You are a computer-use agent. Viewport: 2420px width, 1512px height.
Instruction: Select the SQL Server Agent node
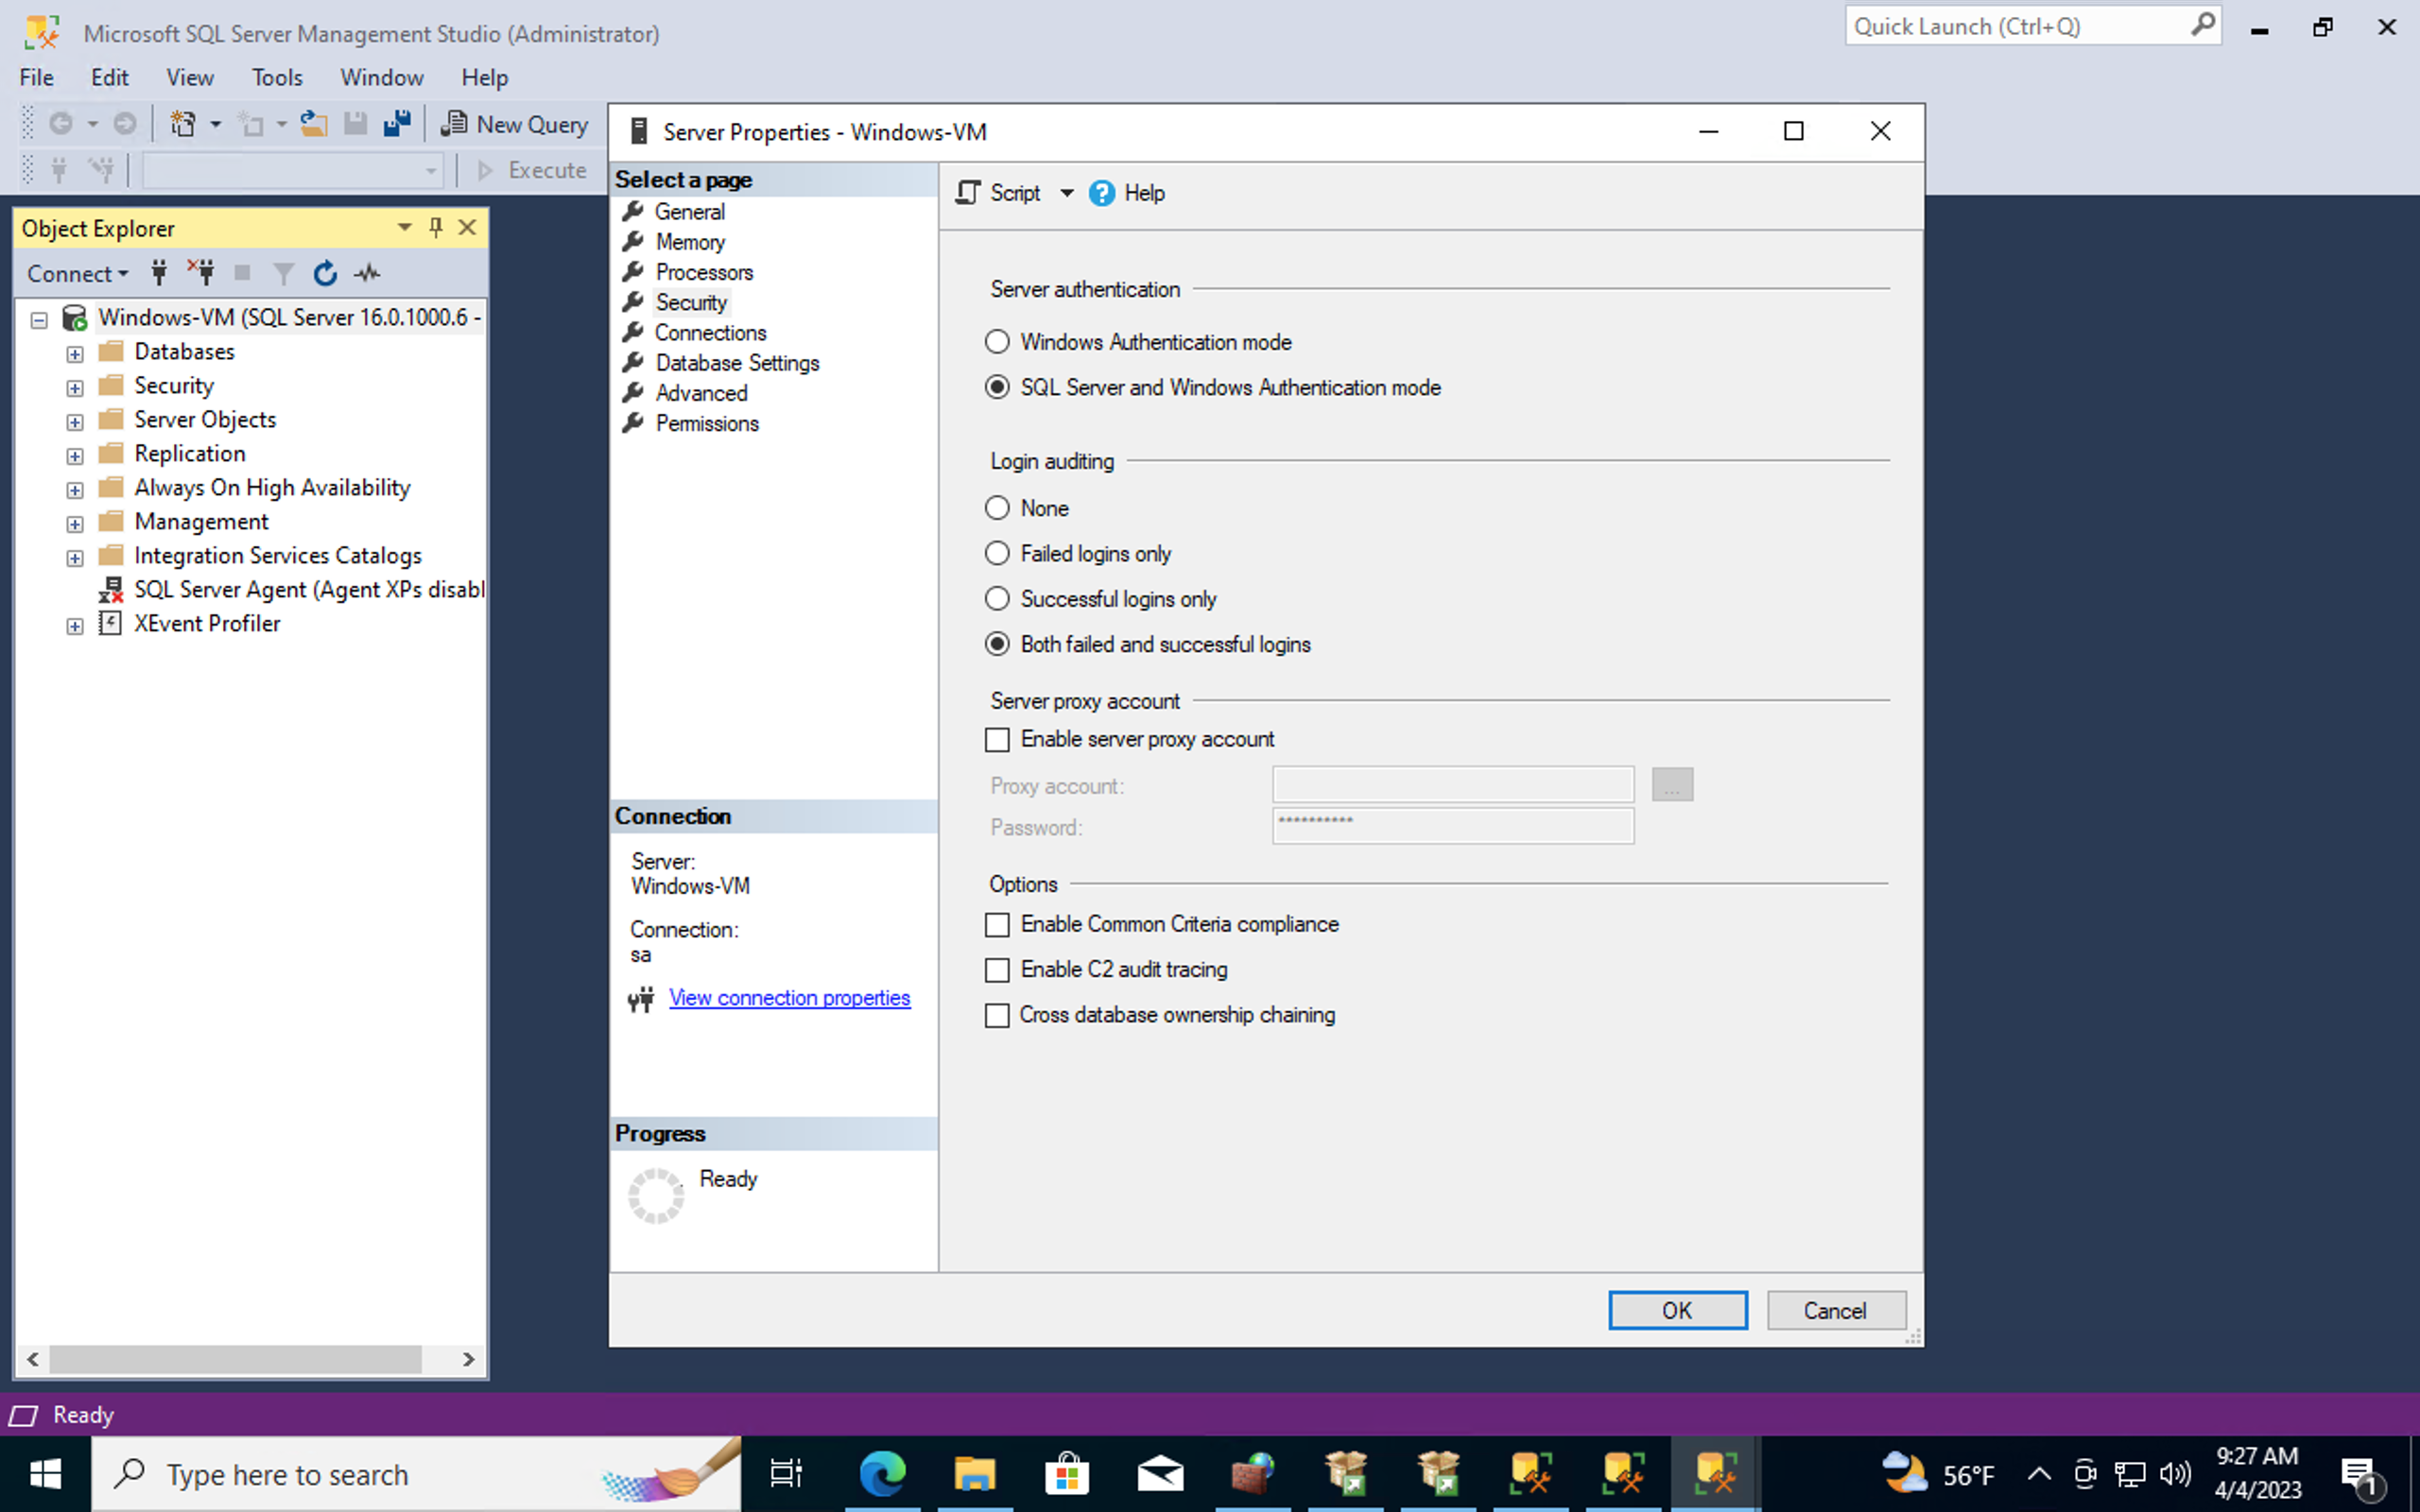coord(308,590)
